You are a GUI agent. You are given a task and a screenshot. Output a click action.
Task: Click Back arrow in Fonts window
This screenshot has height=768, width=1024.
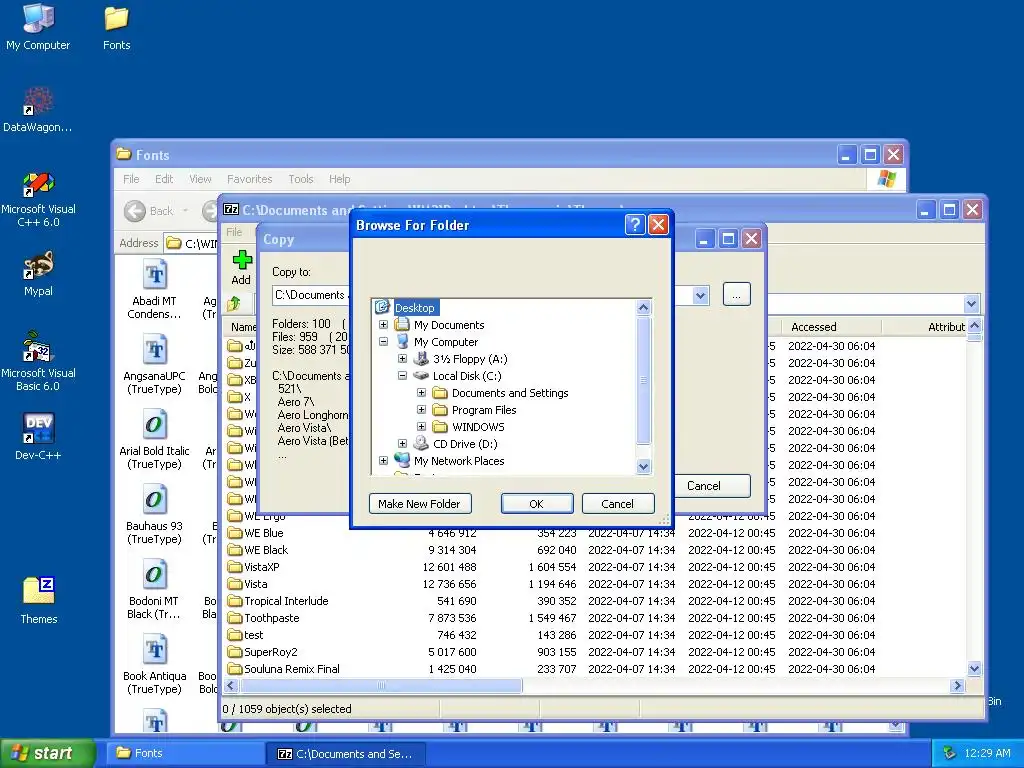click(x=135, y=211)
